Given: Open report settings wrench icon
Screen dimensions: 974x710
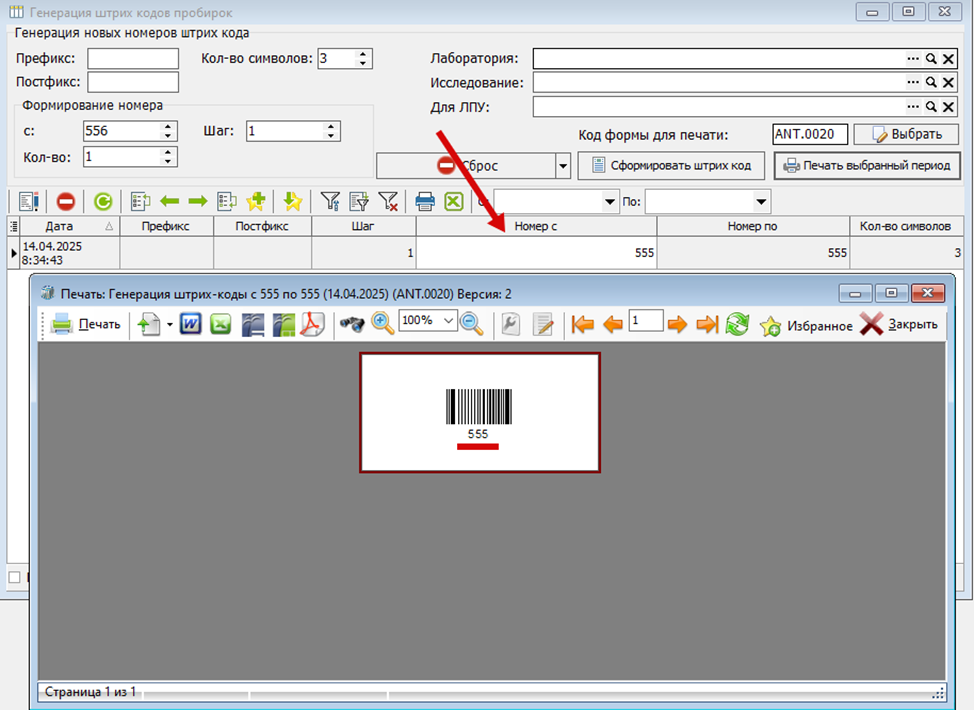Looking at the screenshot, I should pos(511,324).
